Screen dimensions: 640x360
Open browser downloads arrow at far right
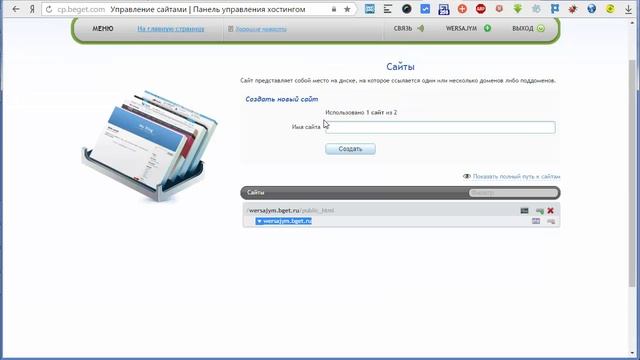tap(629, 9)
